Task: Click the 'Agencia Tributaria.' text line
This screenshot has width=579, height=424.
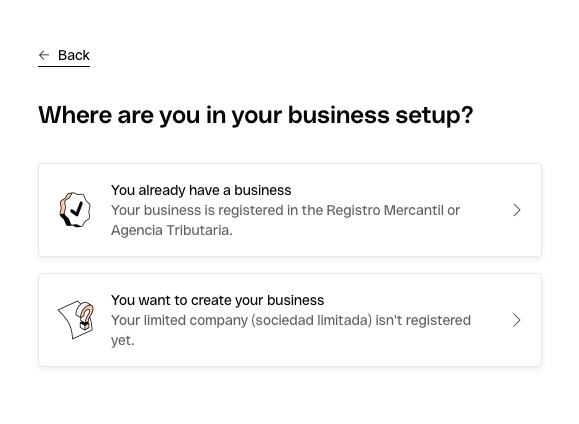Action: coord(172,230)
